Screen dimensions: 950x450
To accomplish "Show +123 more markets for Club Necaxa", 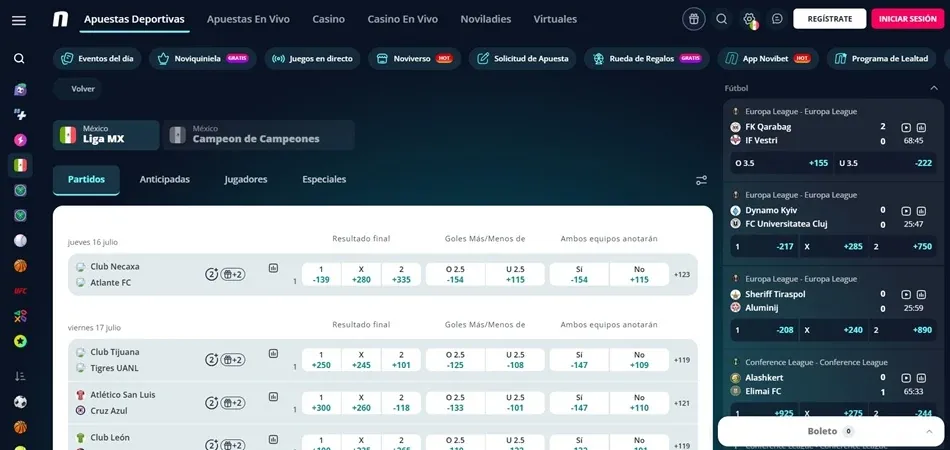I will pyautogui.click(x=682, y=274).
